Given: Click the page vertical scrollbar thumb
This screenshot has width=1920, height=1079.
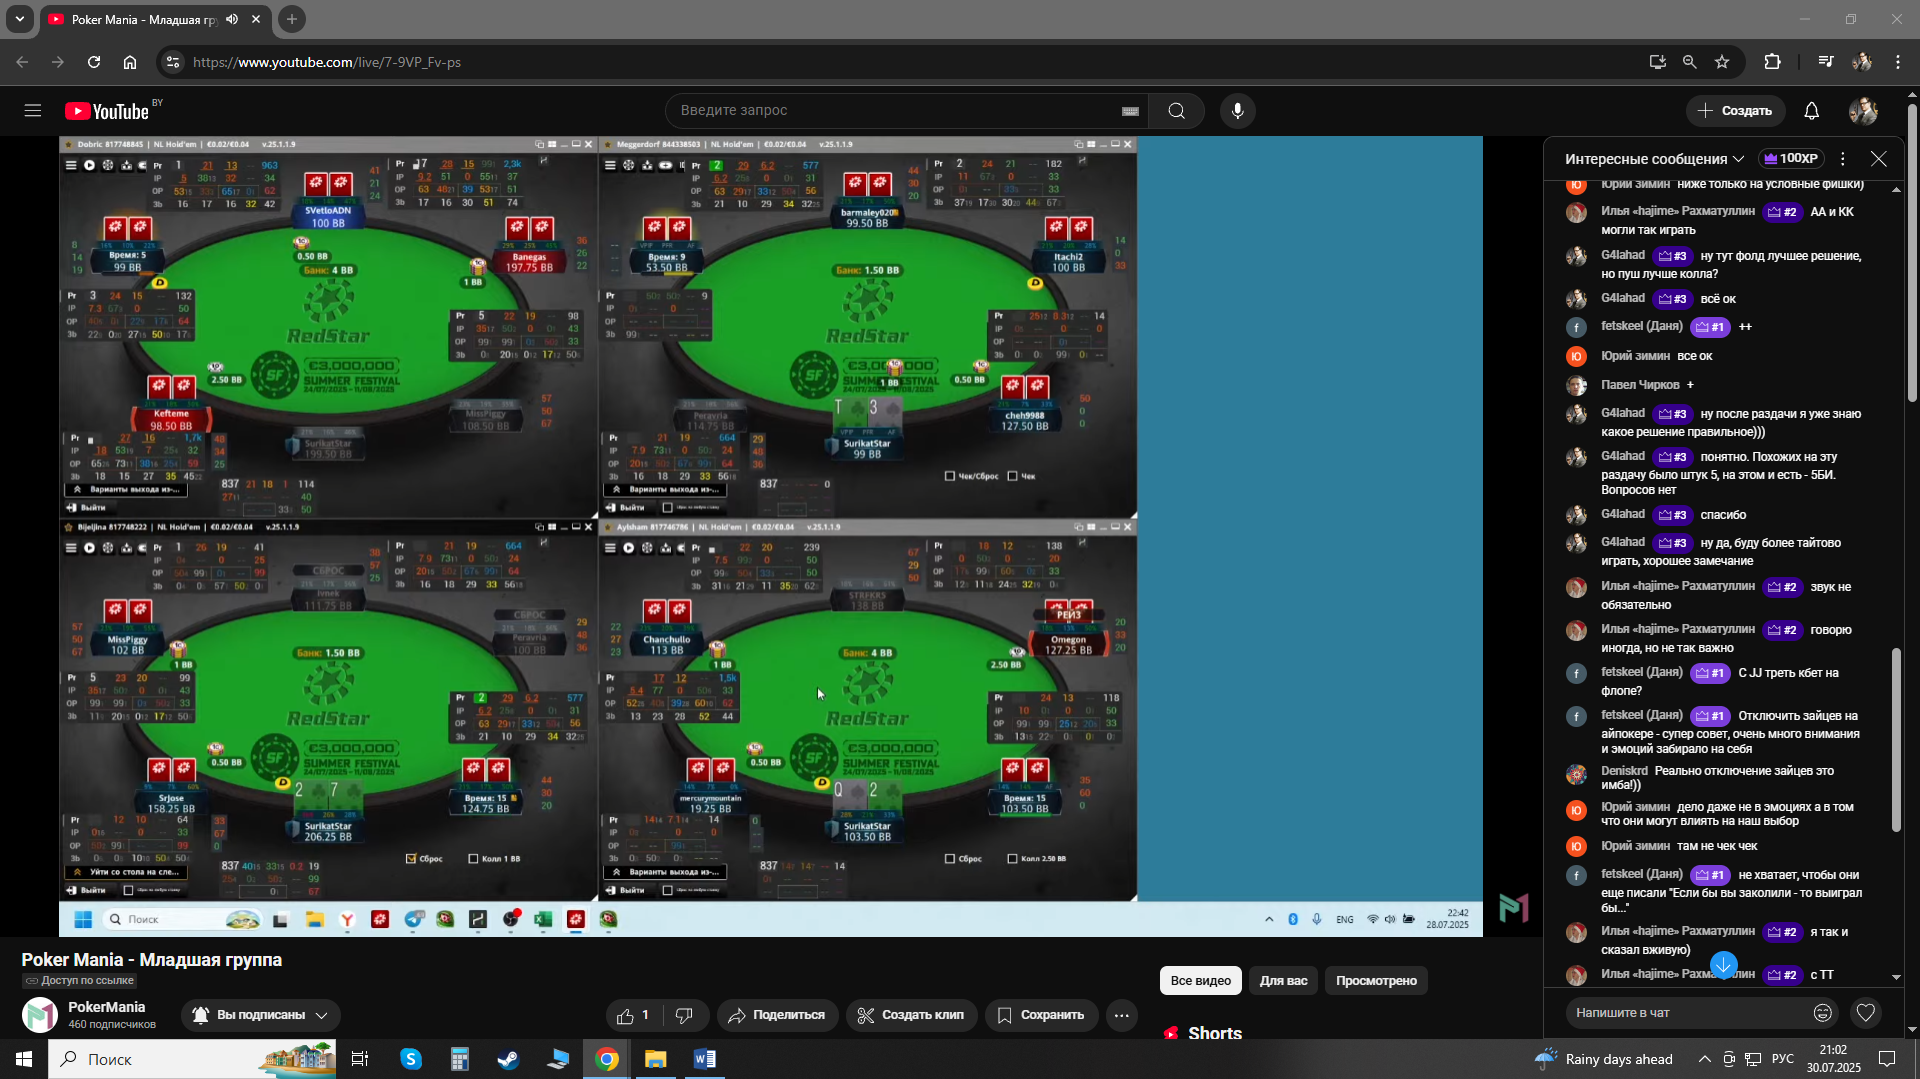Looking at the screenshot, I should click(x=1912, y=252).
